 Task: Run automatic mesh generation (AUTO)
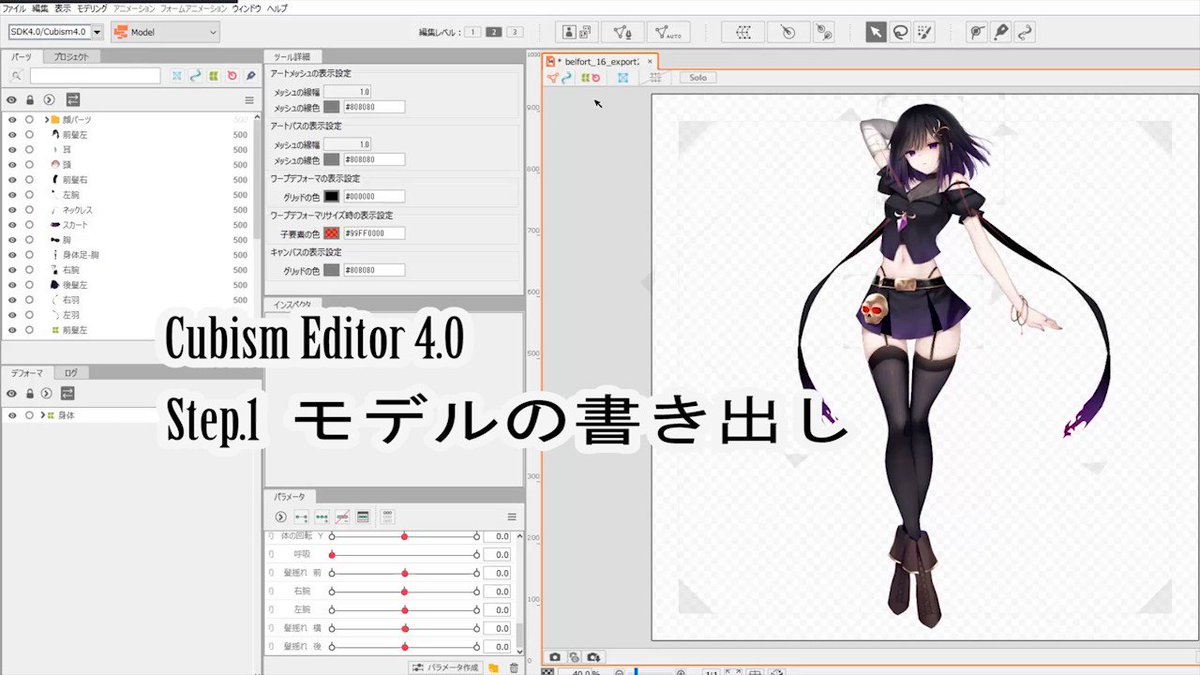point(668,32)
